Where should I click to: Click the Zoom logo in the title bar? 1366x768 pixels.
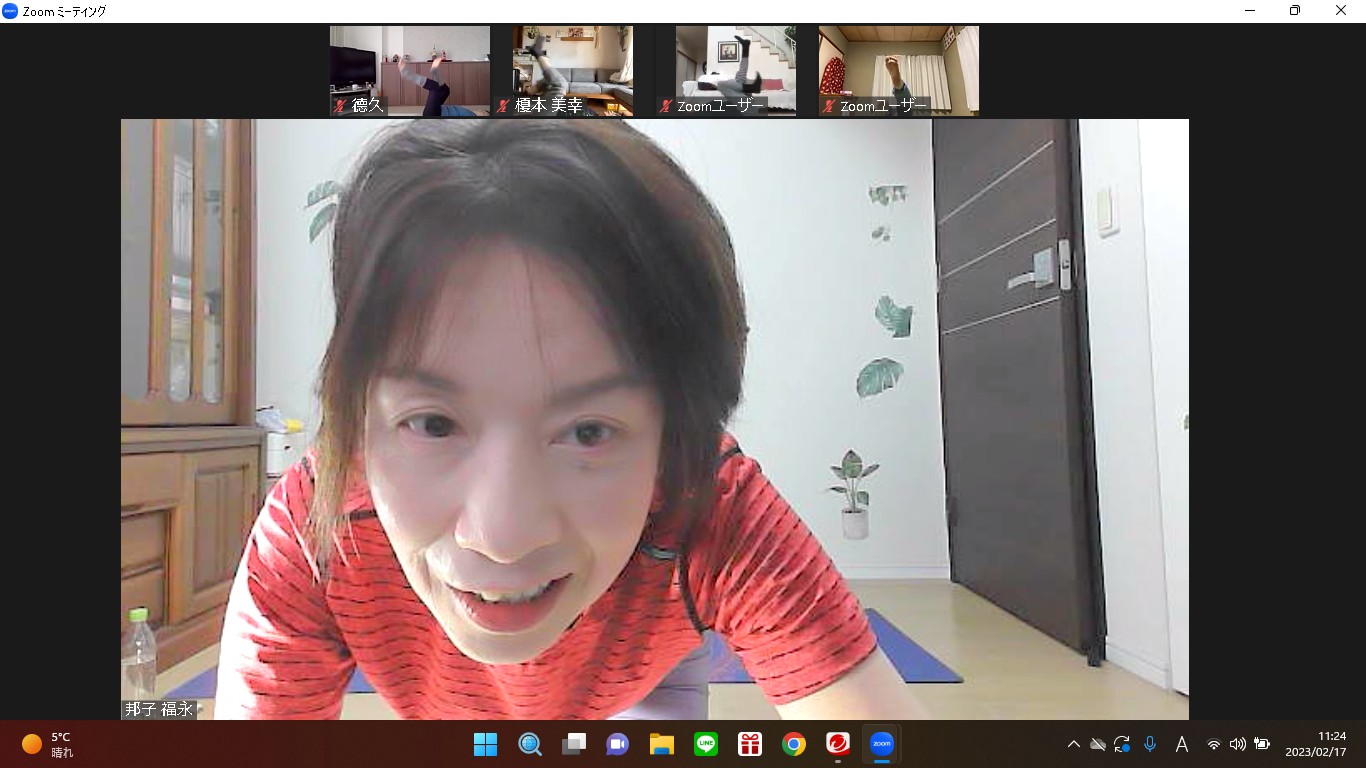tap(10, 11)
